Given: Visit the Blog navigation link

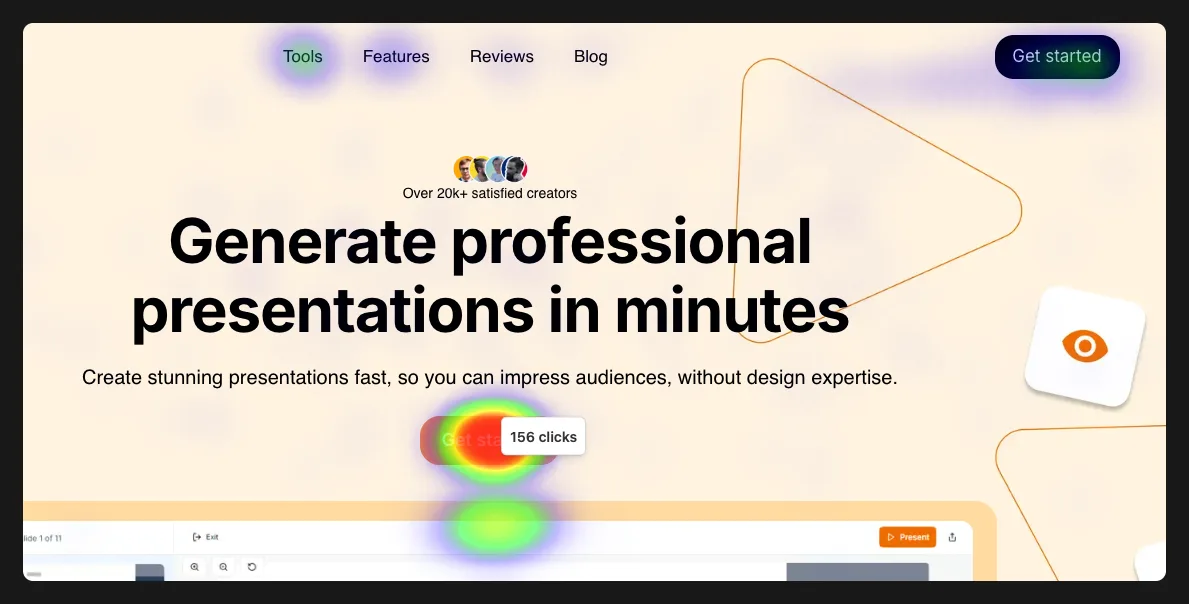Looking at the screenshot, I should (x=591, y=57).
